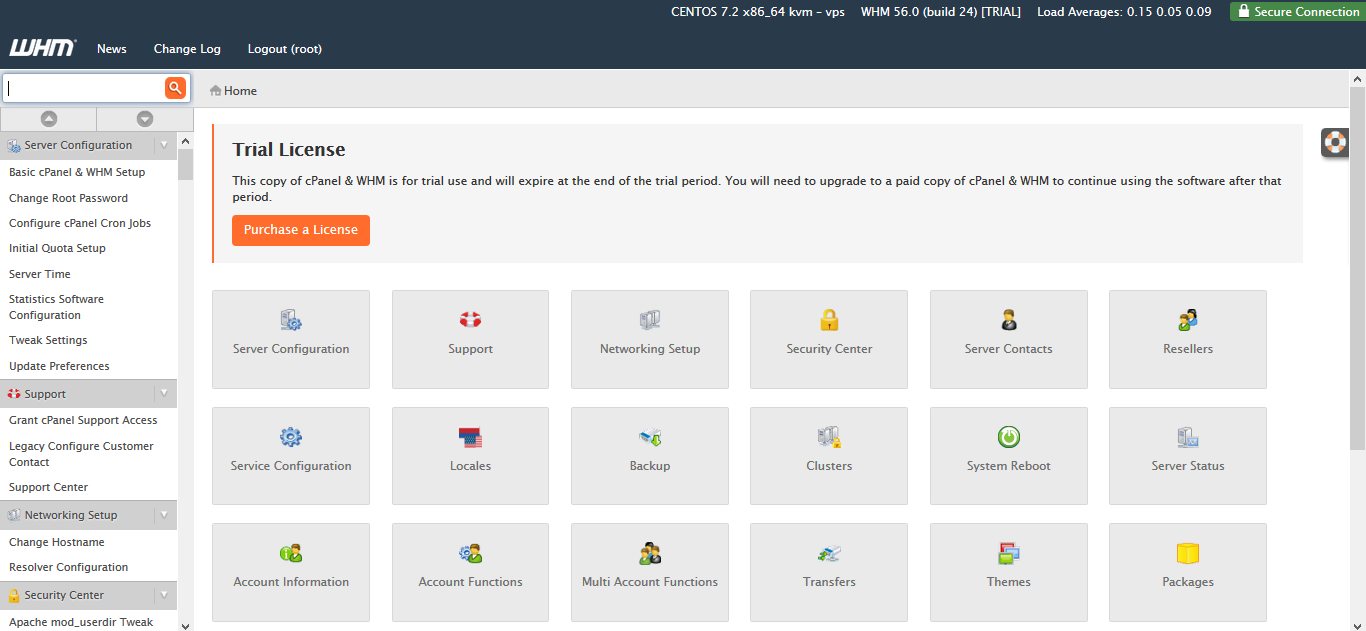Click the Purchase a License button
Viewport: 1366px width, 631px height.
(301, 230)
